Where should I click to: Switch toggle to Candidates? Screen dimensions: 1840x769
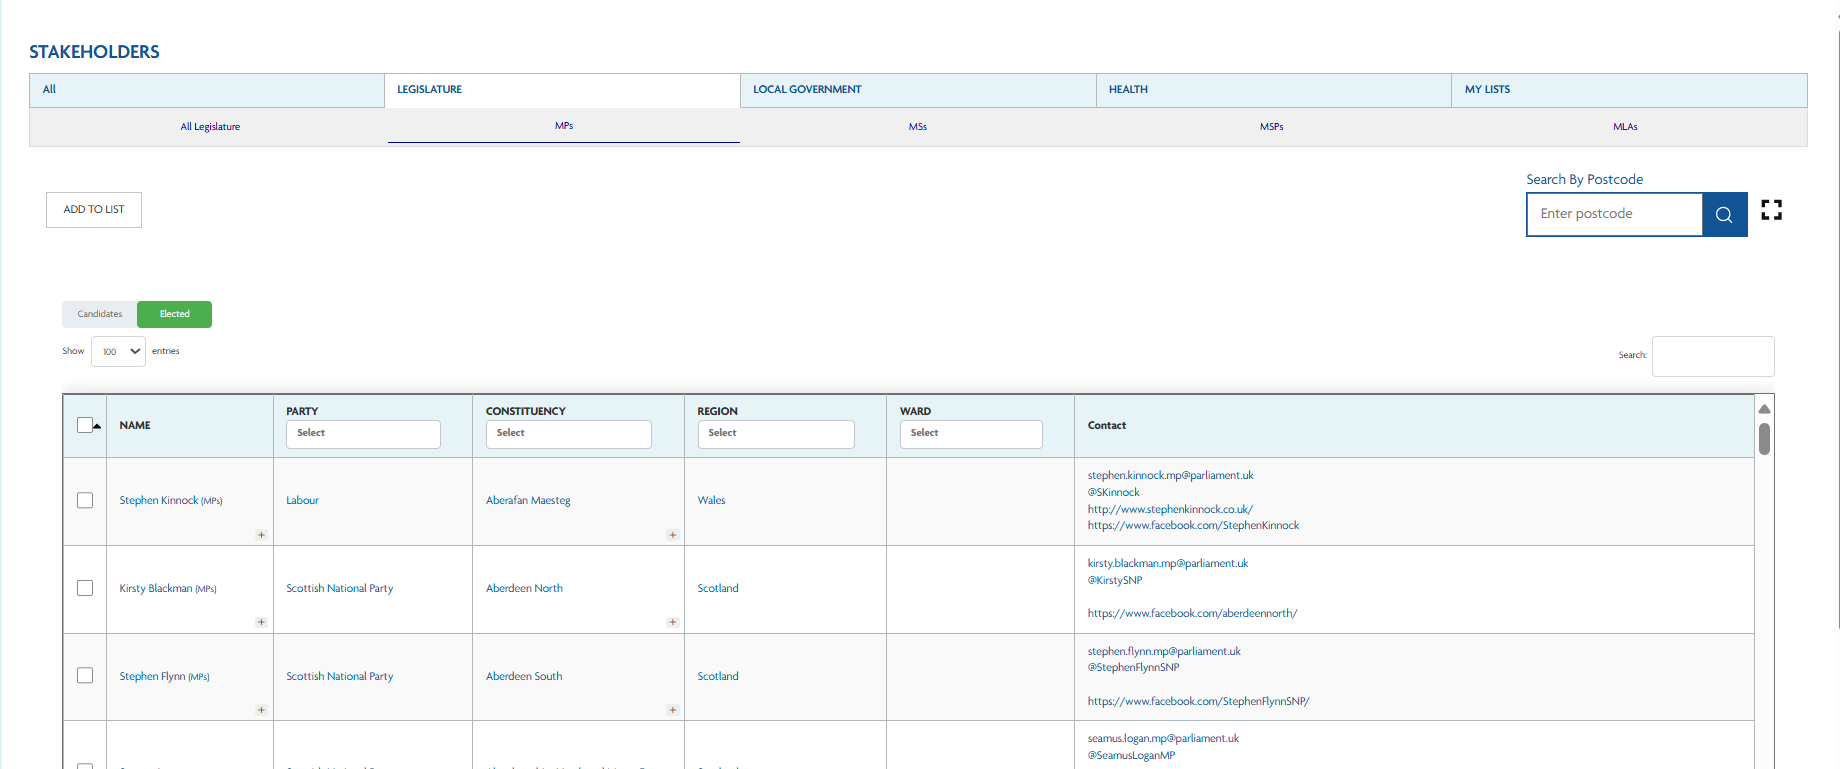(x=100, y=314)
